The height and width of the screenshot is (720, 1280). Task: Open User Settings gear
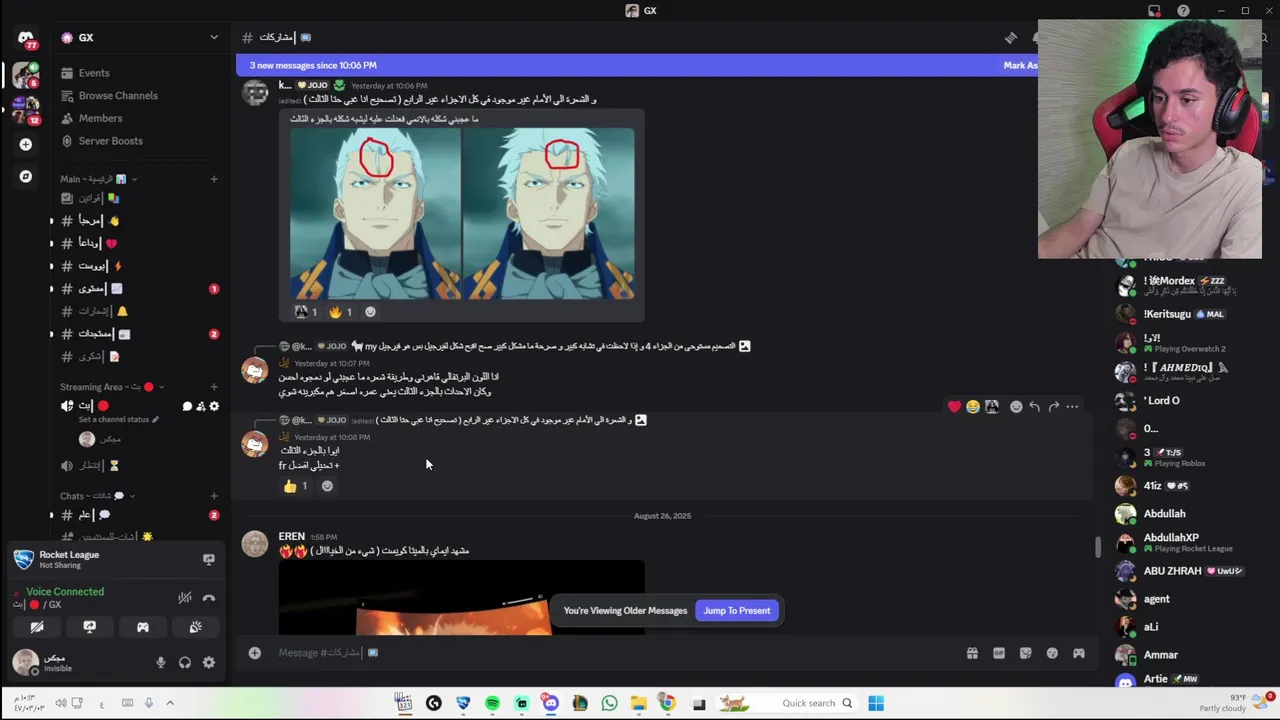pos(208,662)
